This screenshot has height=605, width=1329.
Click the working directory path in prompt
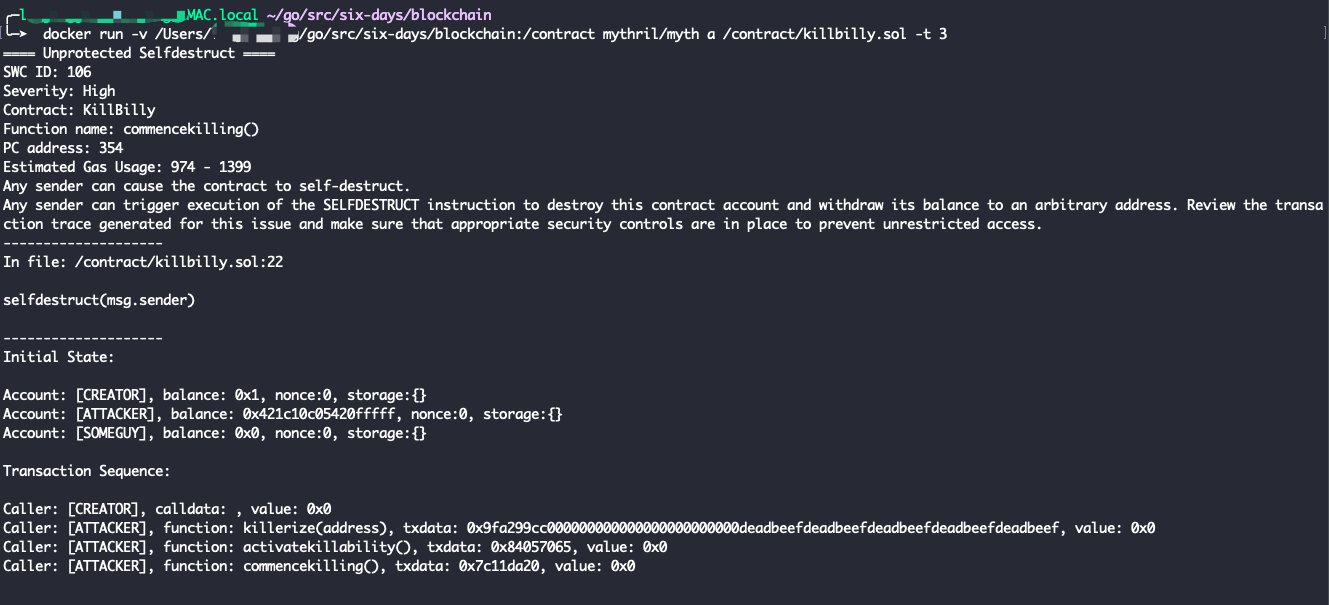[378, 15]
